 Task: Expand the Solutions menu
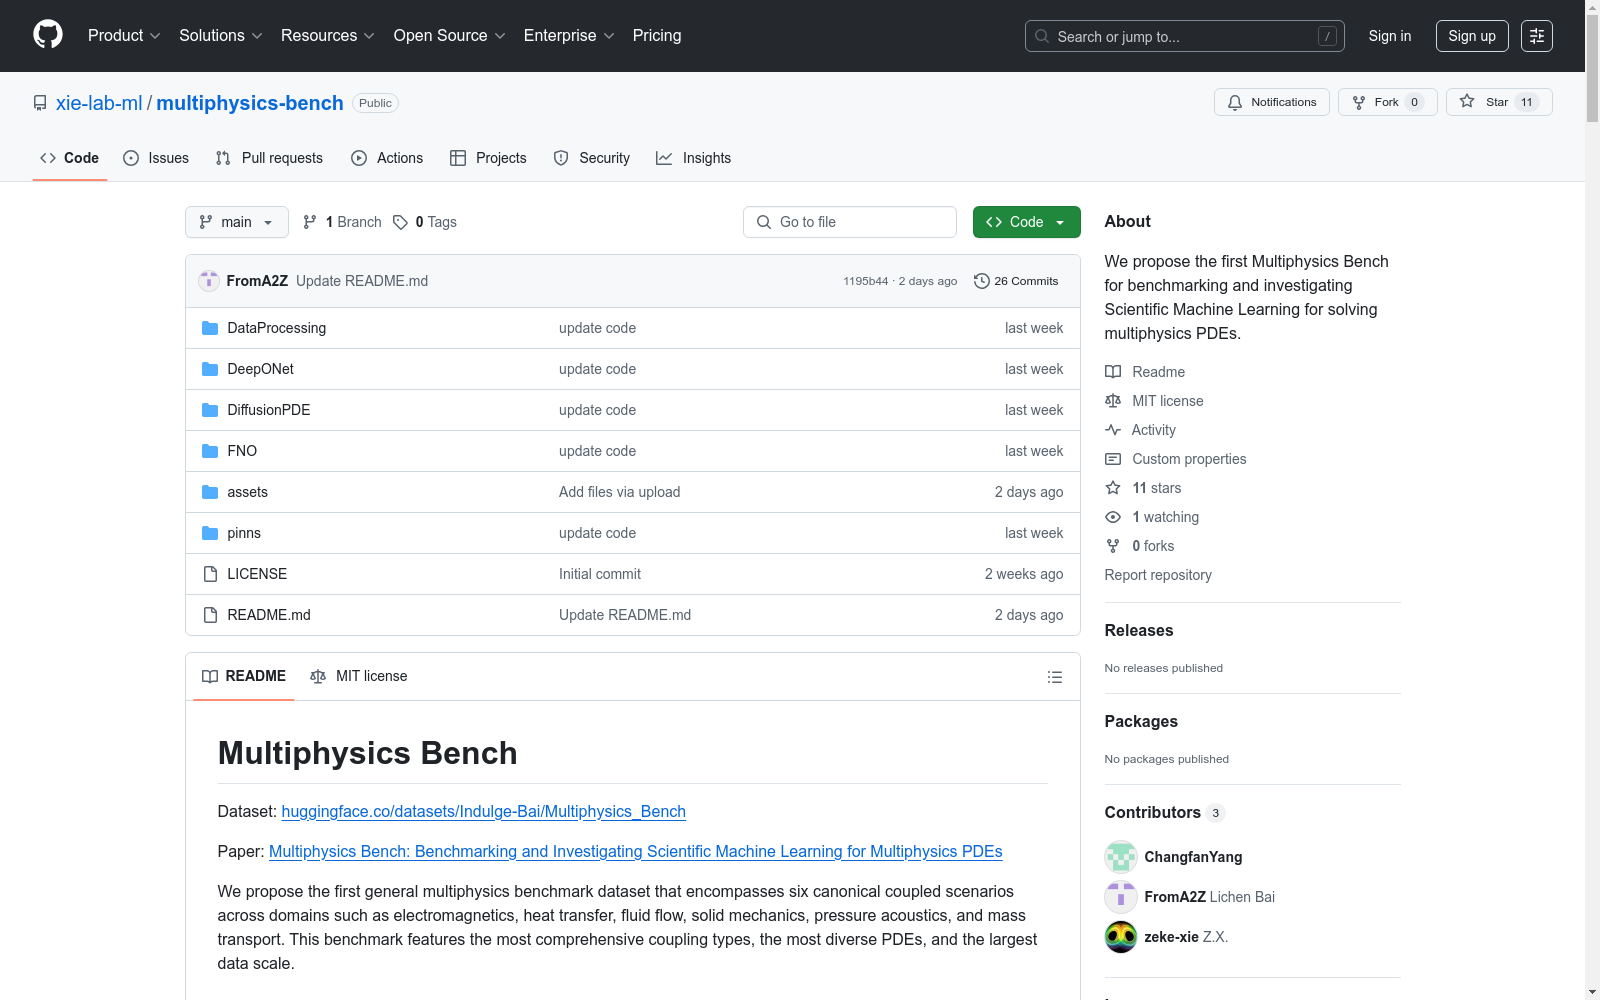pyautogui.click(x=221, y=36)
